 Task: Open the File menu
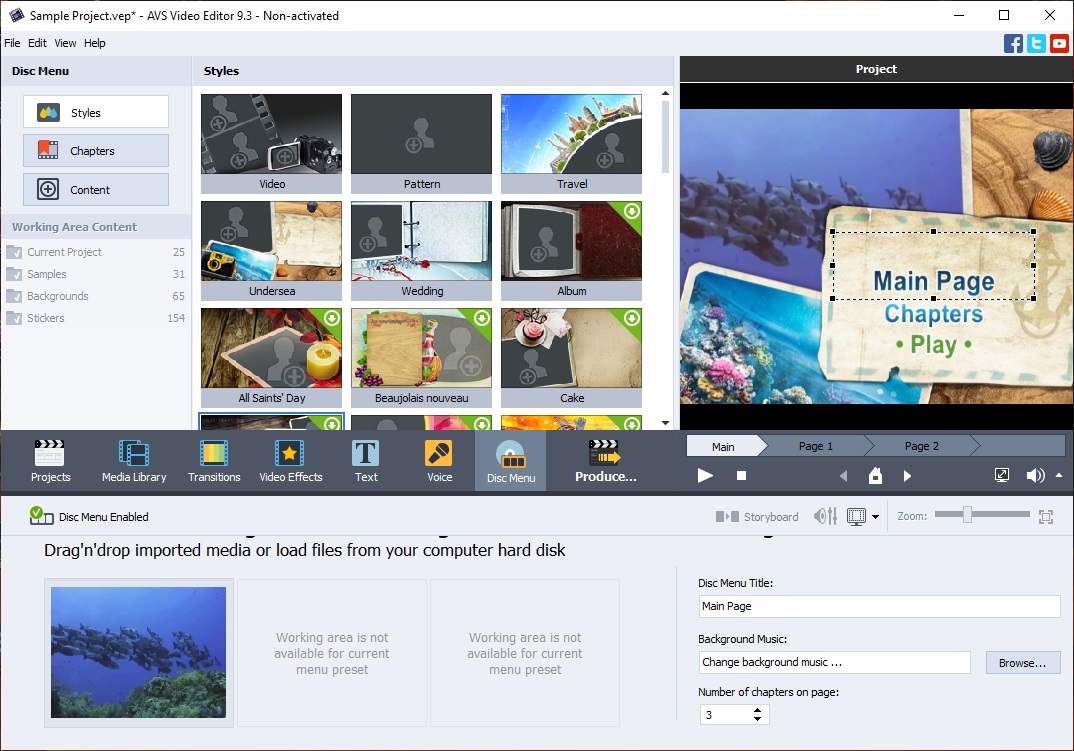tap(12, 43)
